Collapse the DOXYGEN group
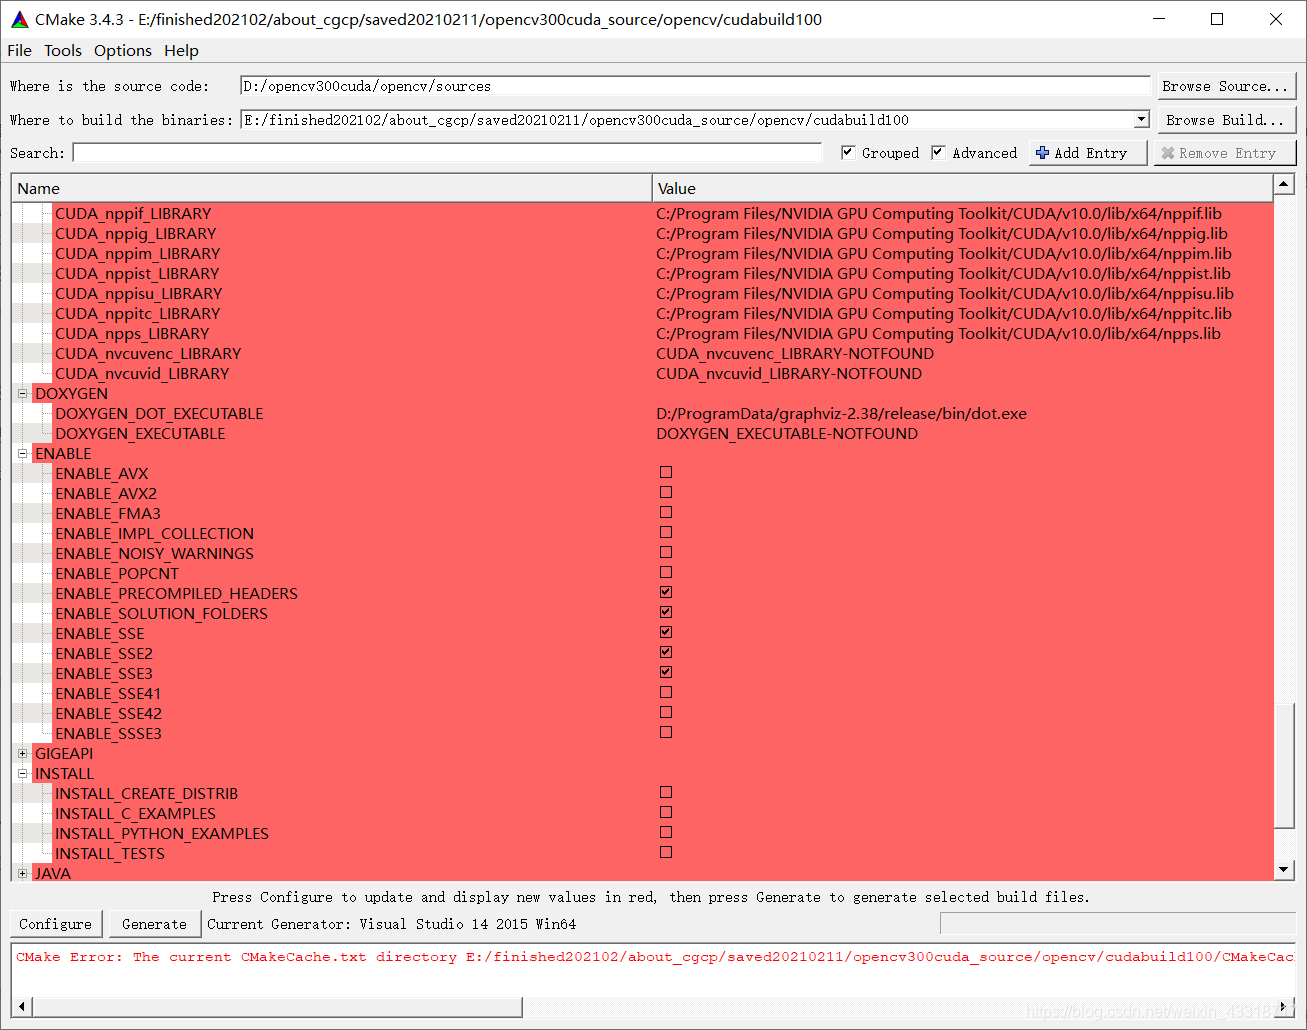This screenshot has width=1307, height=1030. tap(22, 393)
